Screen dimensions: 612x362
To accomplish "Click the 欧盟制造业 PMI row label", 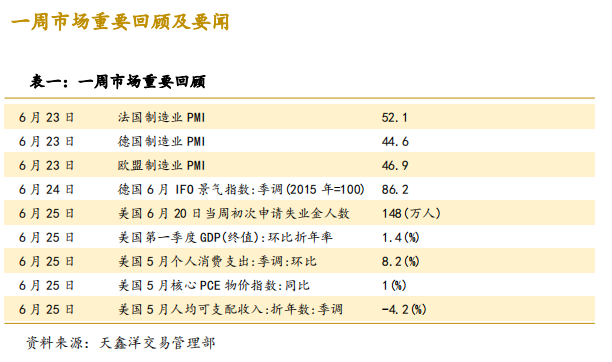I will coord(162,165).
